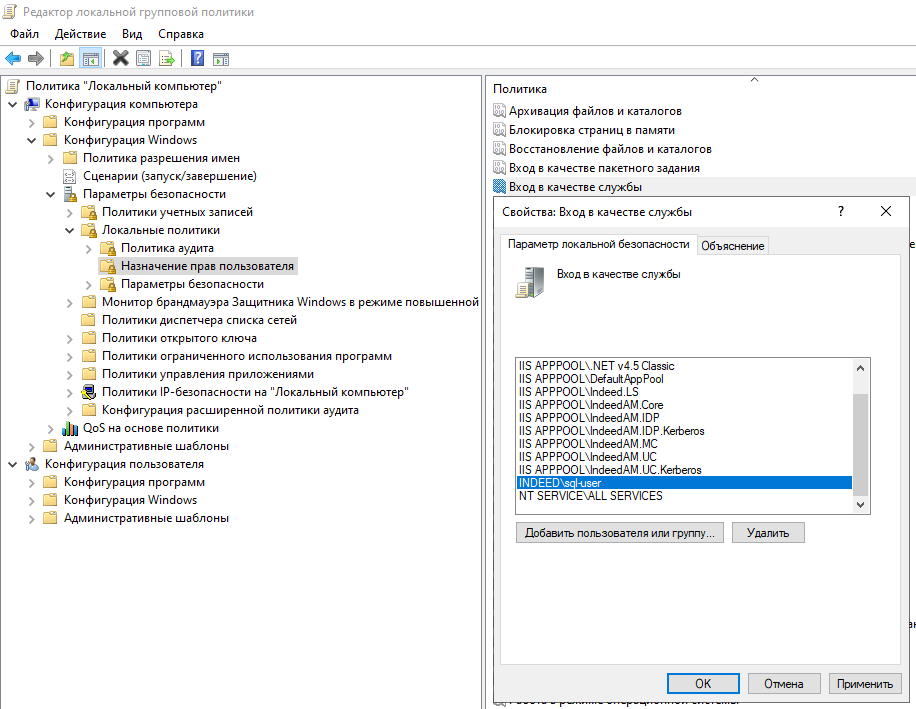Screen dimensions: 916x709
Task: Select Политики учетных записей in tree
Action: click(177, 212)
